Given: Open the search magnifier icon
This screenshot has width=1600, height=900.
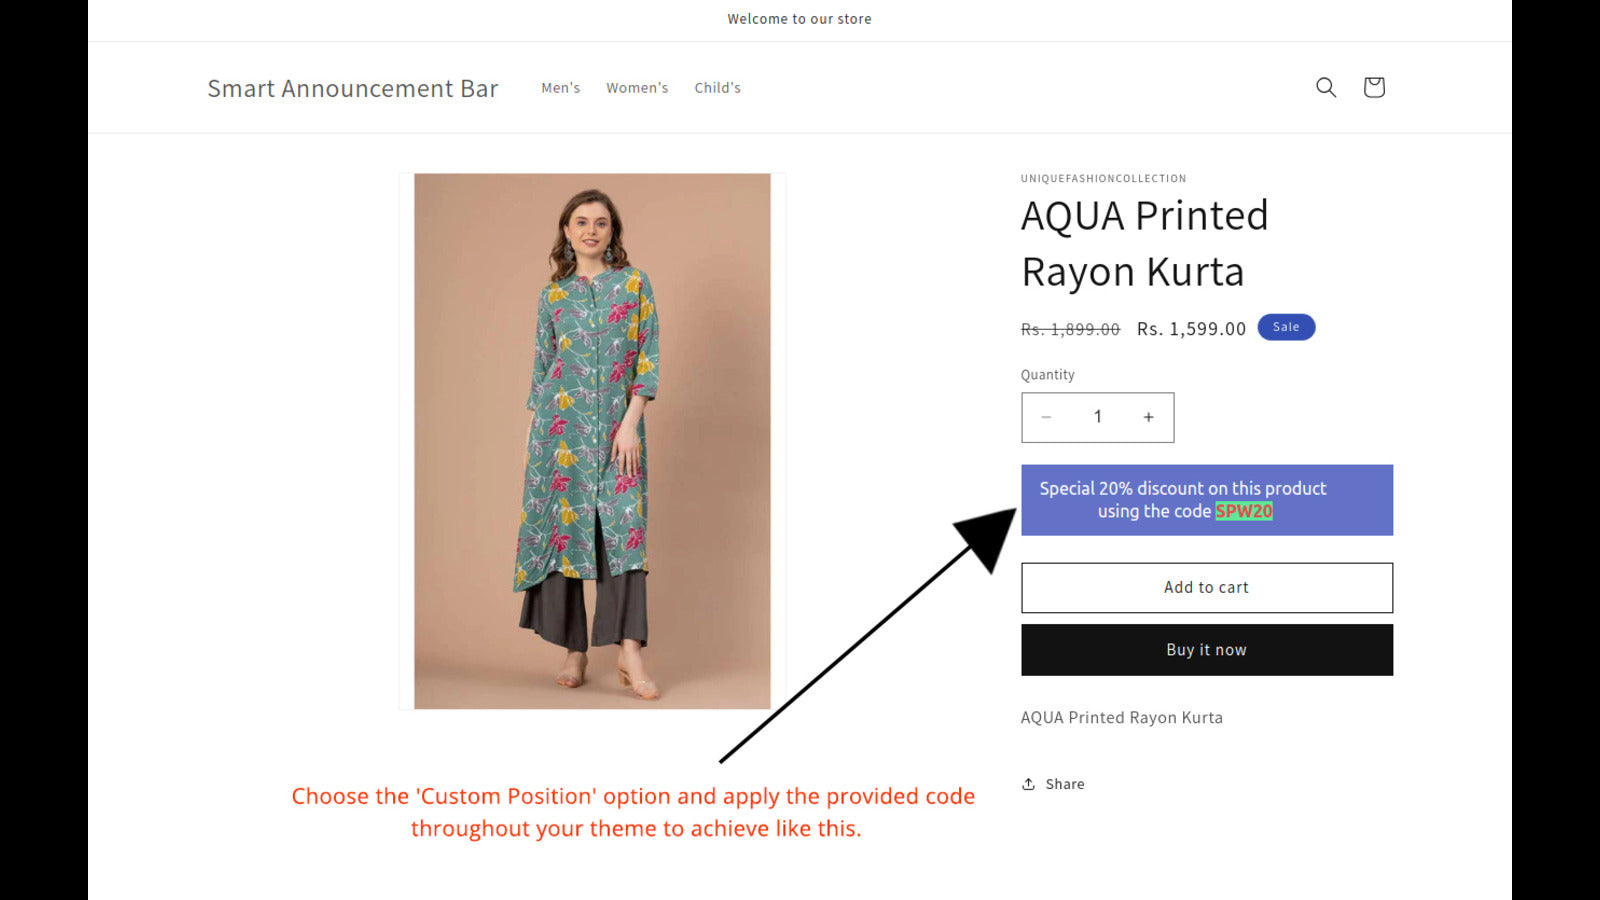Looking at the screenshot, I should [x=1326, y=87].
